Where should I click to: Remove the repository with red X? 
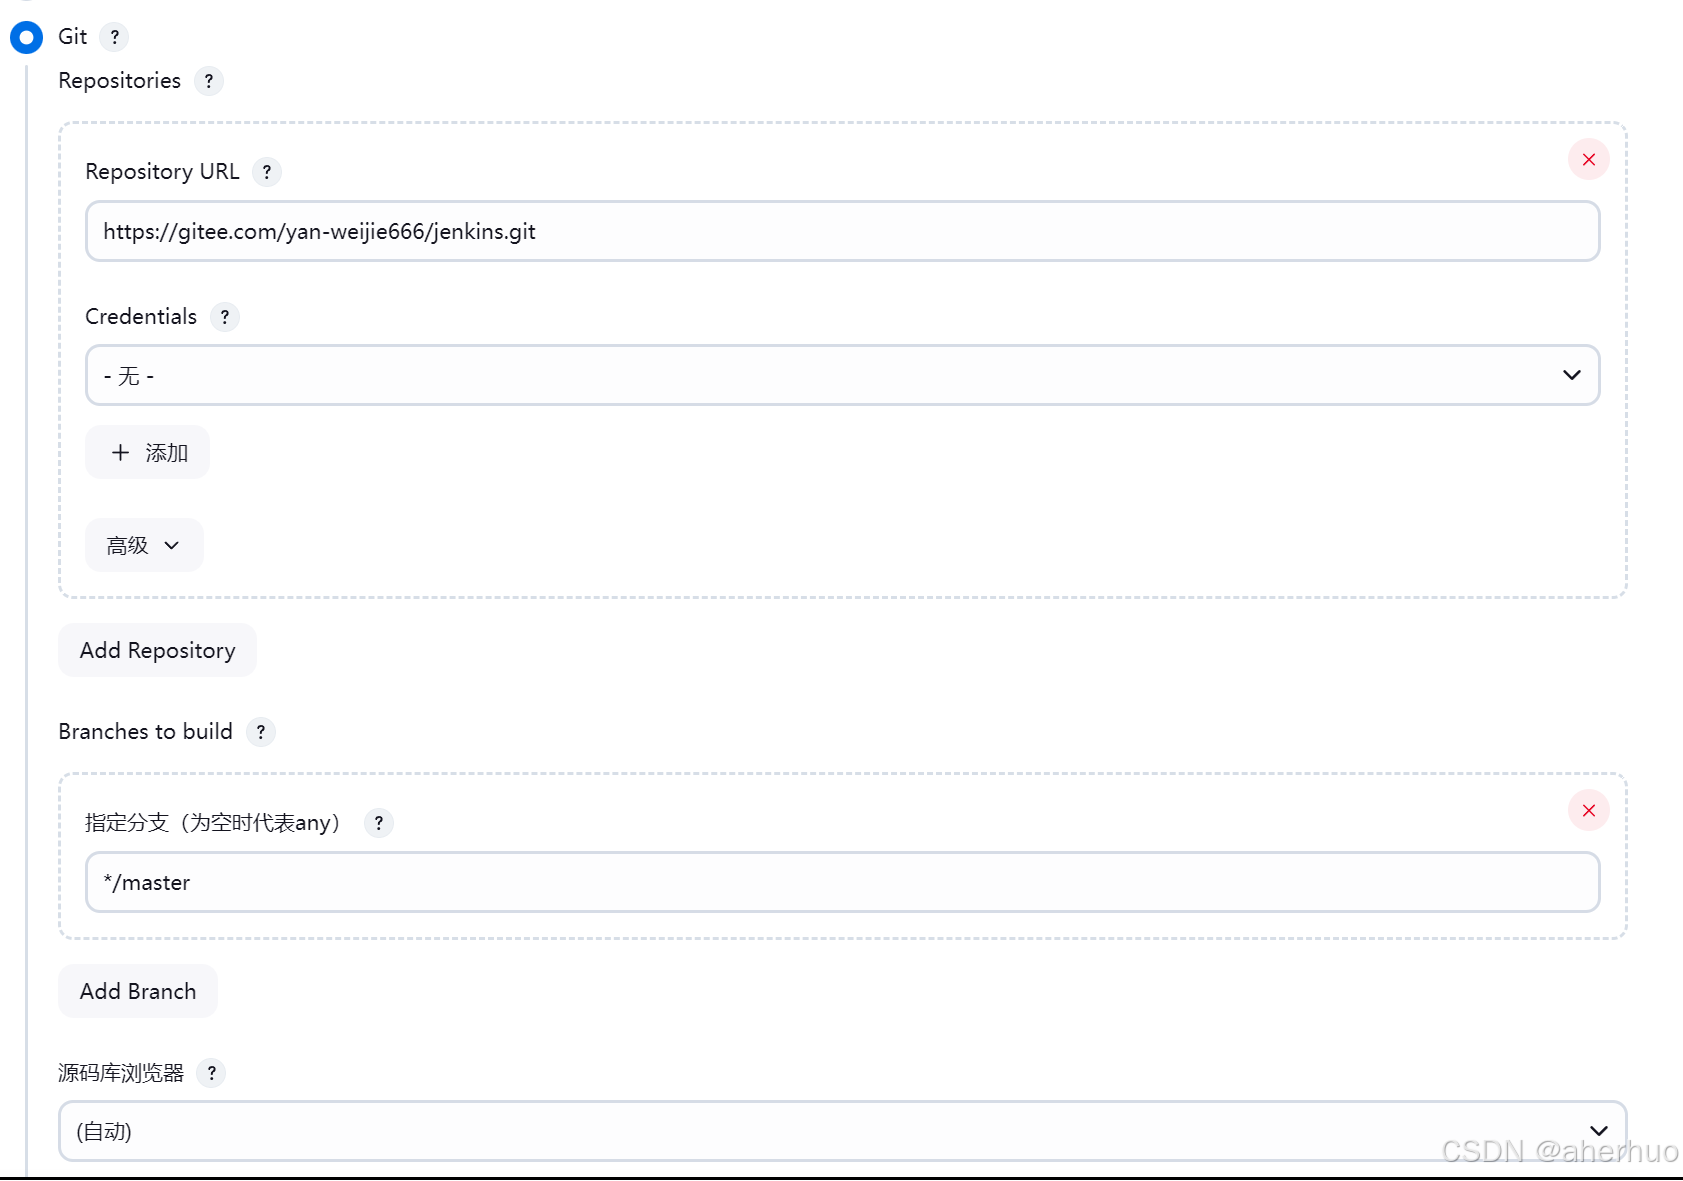click(x=1588, y=160)
